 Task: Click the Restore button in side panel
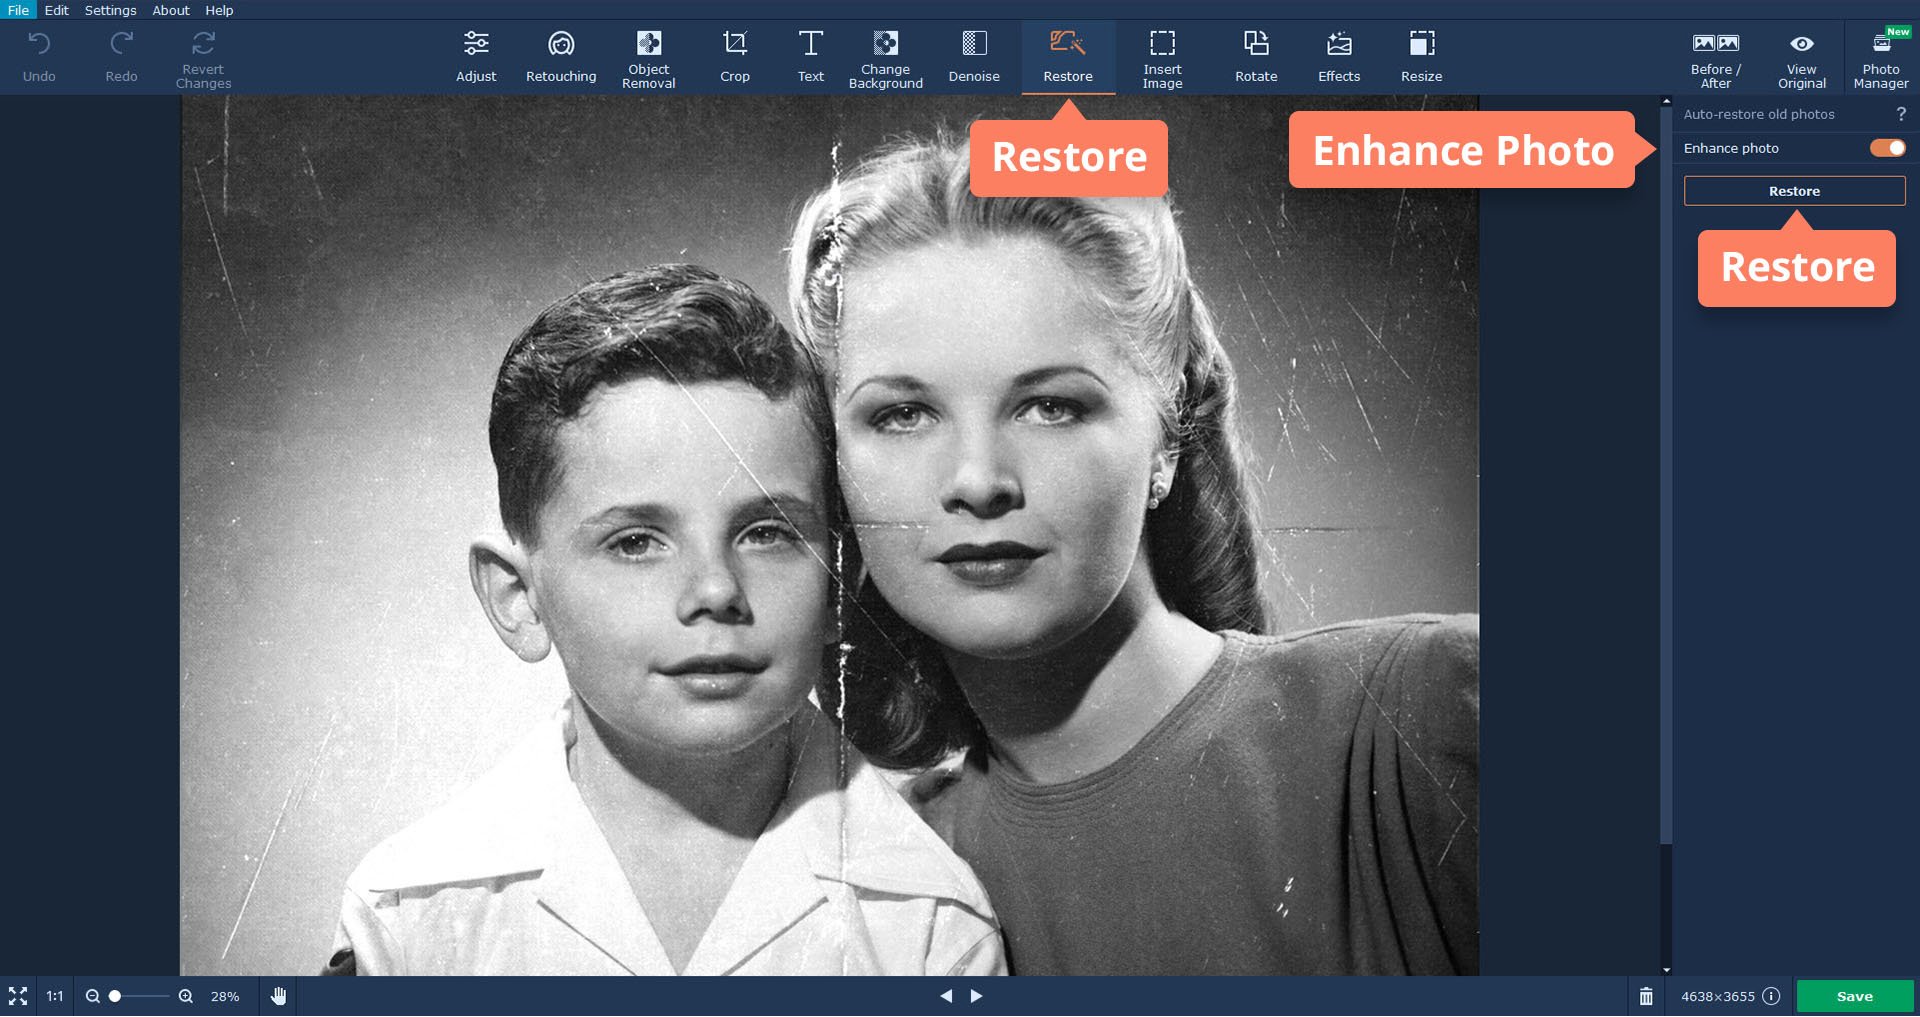tap(1794, 191)
